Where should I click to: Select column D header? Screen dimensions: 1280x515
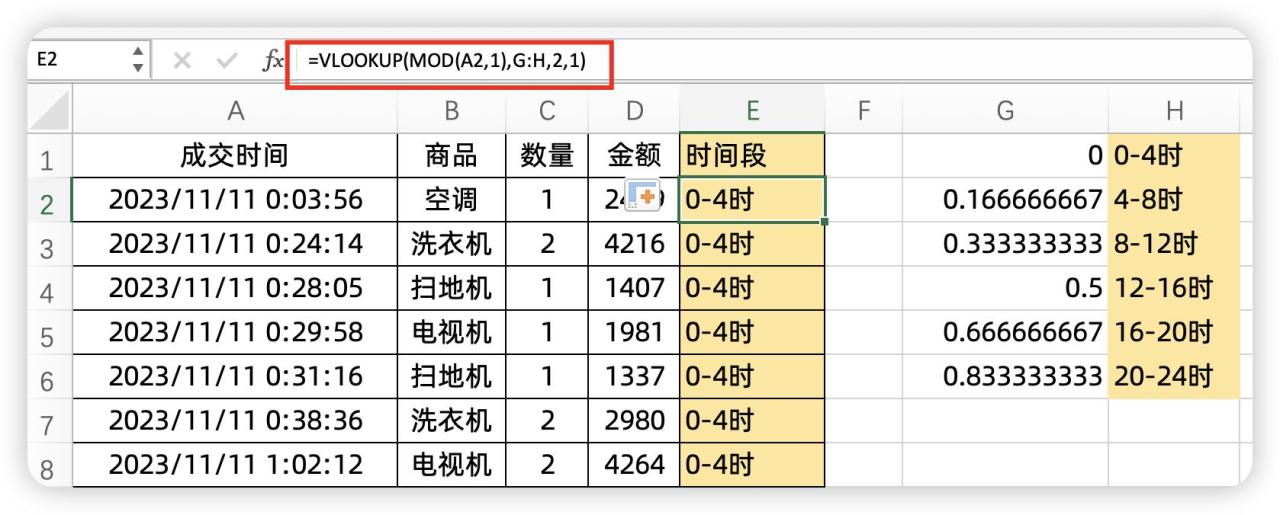pyautogui.click(x=634, y=108)
